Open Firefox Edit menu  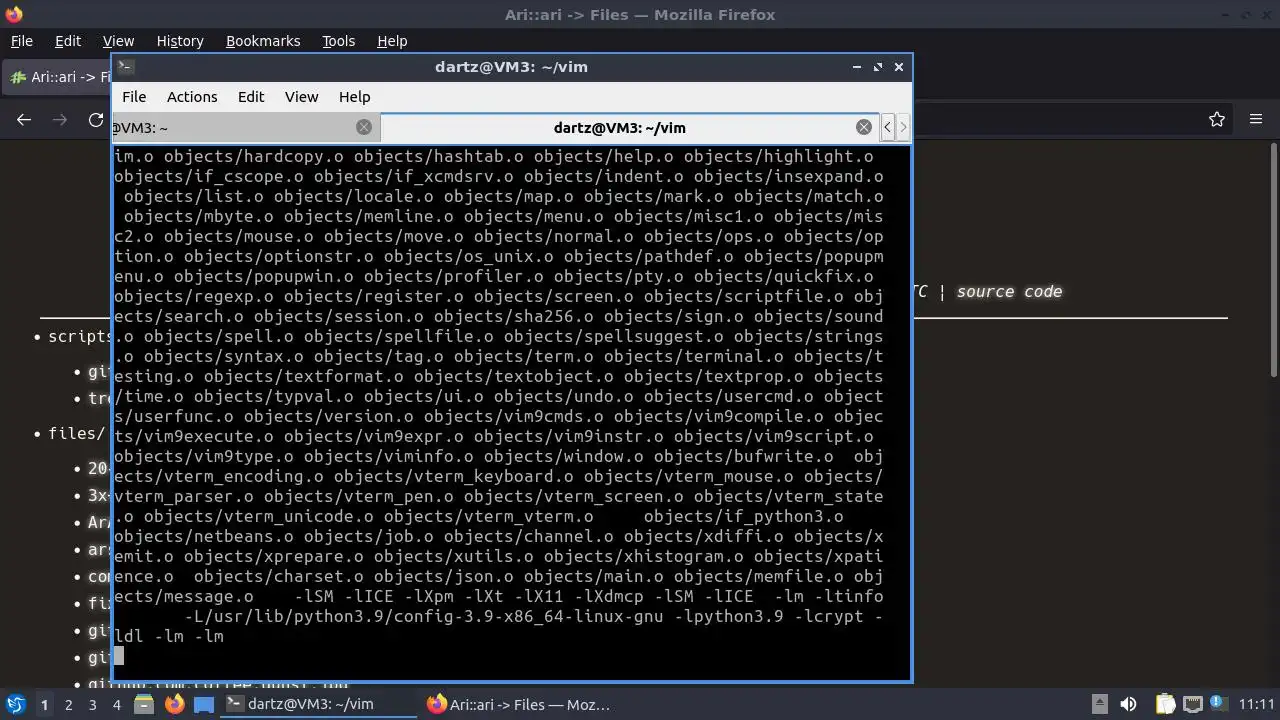pos(68,41)
